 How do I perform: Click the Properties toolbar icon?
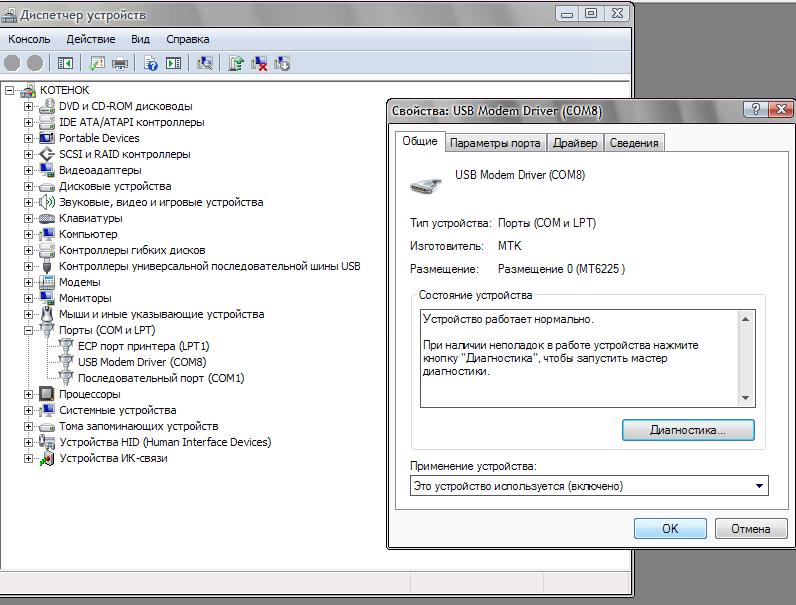pos(97,63)
